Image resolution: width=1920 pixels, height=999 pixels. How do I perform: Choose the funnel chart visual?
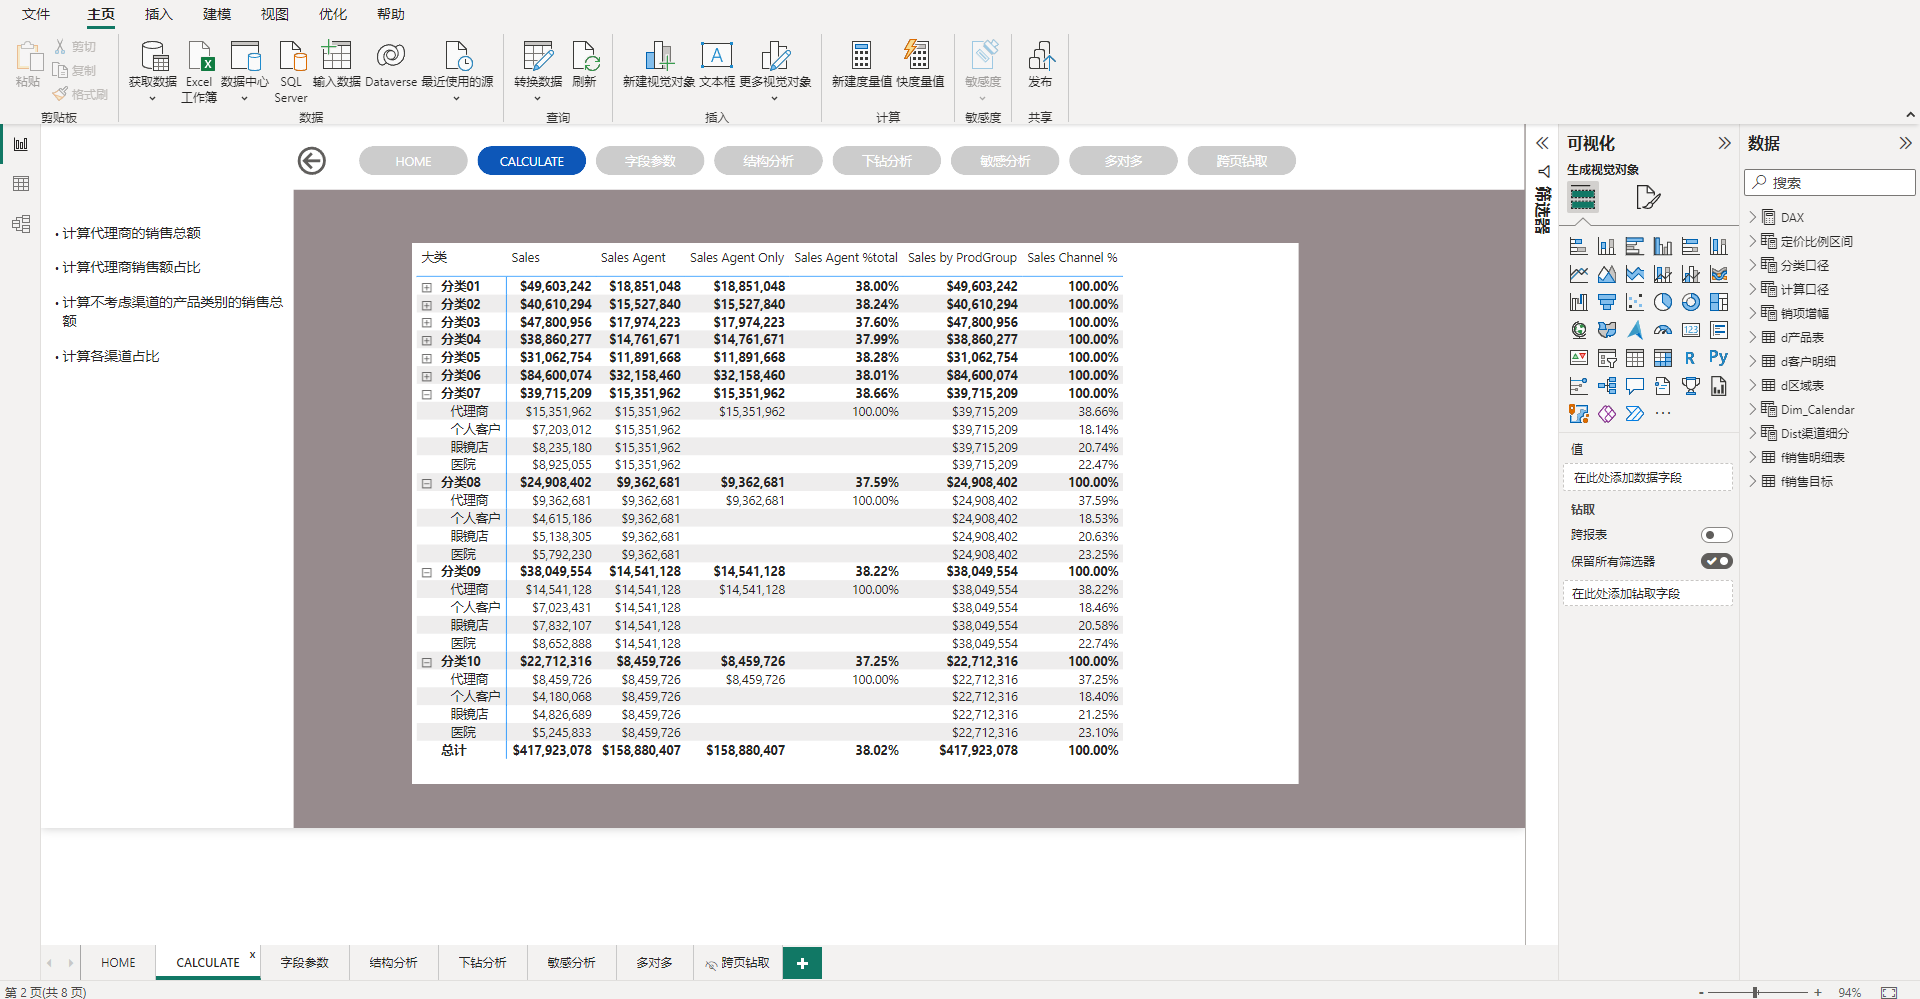(x=1607, y=302)
